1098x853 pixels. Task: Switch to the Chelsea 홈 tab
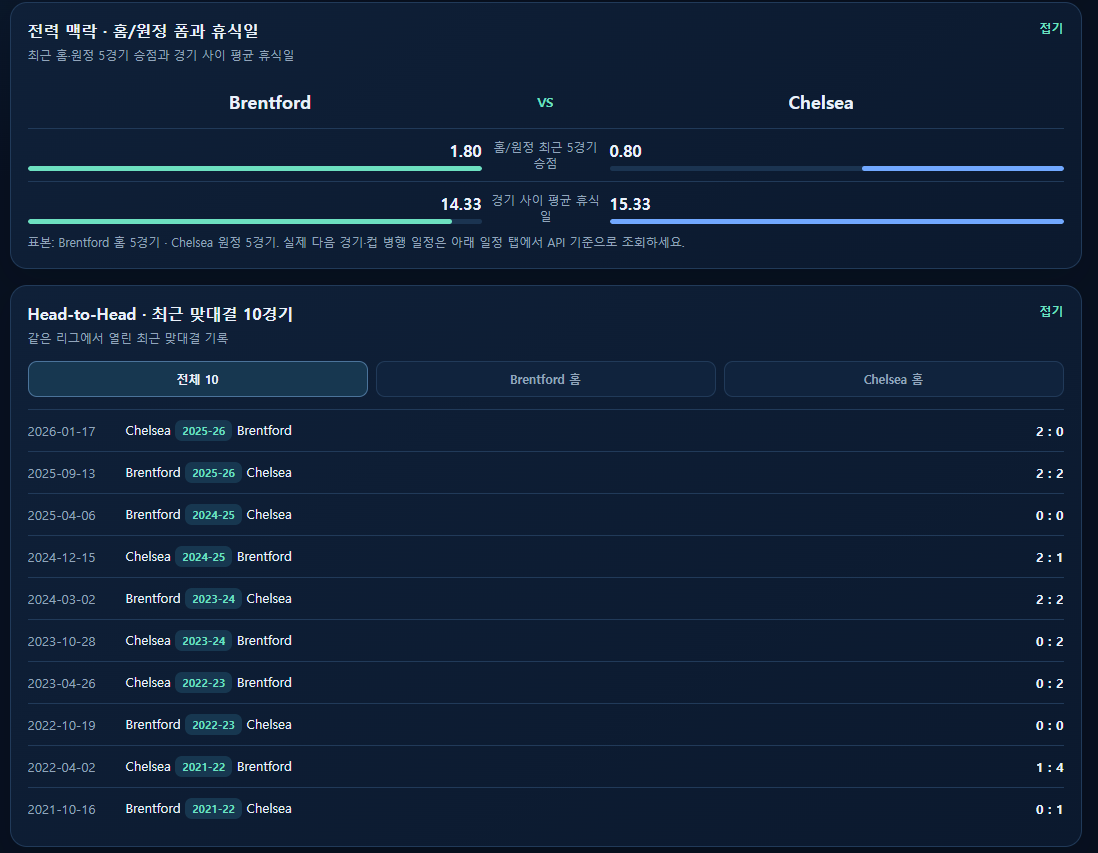pos(894,379)
